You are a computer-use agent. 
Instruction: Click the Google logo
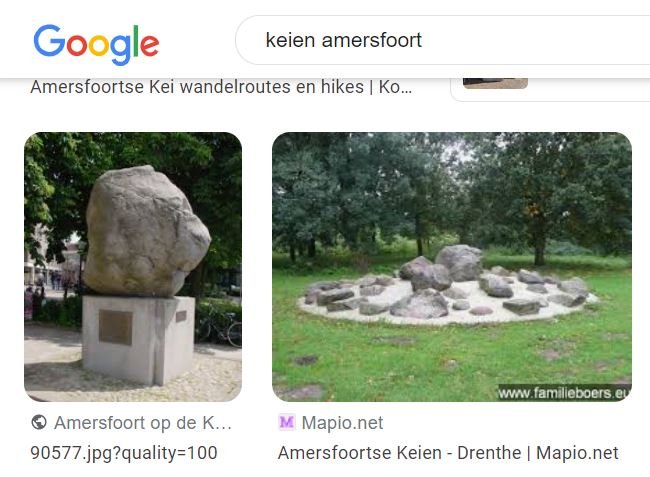pyautogui.click(x=96, y=44)
